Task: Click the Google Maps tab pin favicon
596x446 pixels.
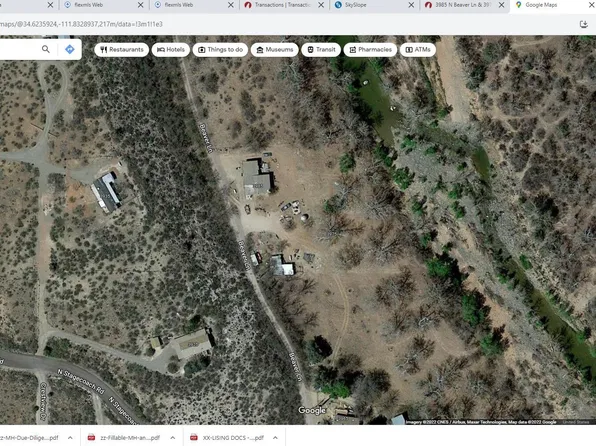Action: click(x=518, y=5)
